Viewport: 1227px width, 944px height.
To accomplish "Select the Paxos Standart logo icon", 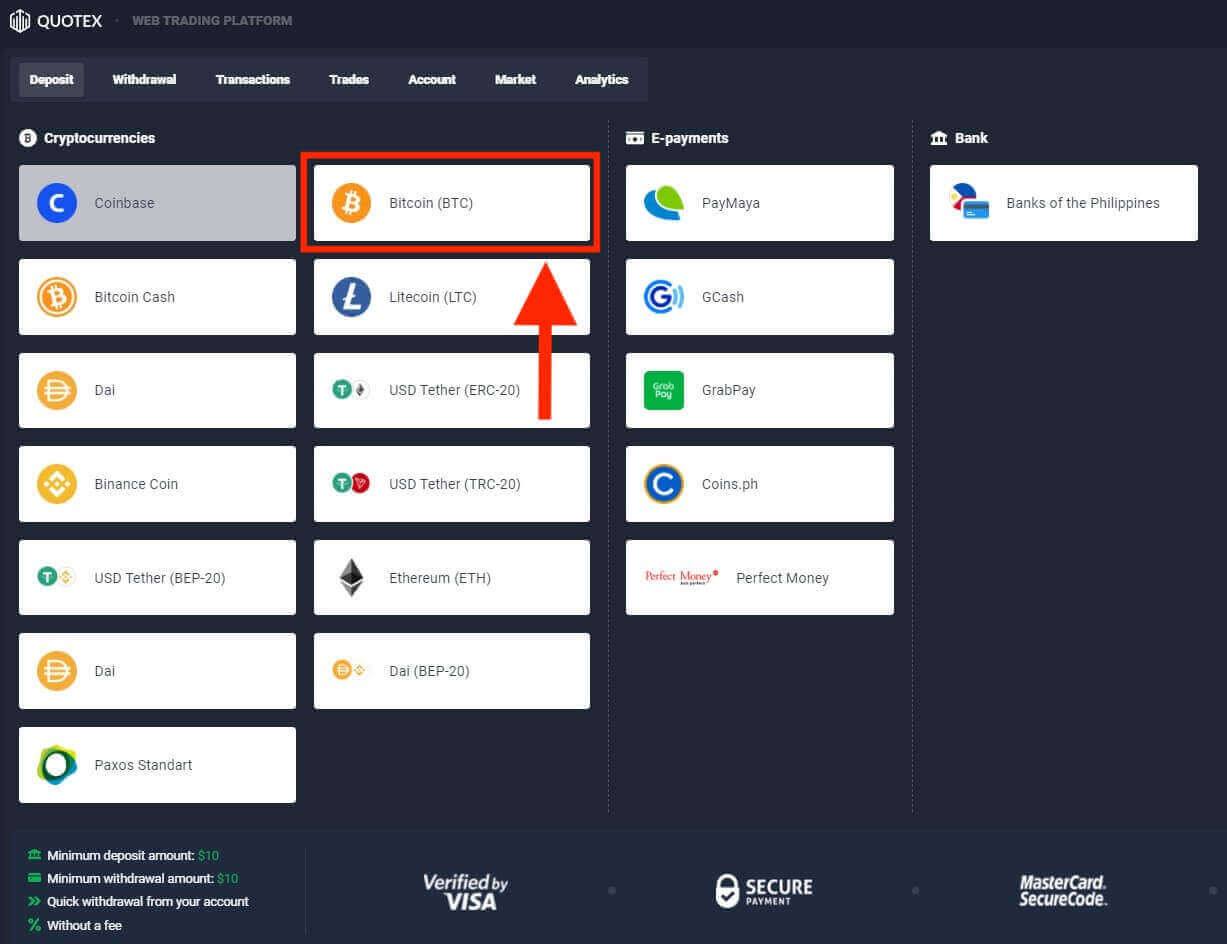I will [57, 765].
